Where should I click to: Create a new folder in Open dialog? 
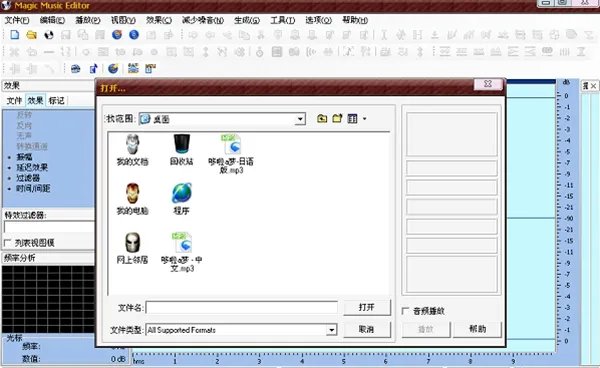[337, 119]
